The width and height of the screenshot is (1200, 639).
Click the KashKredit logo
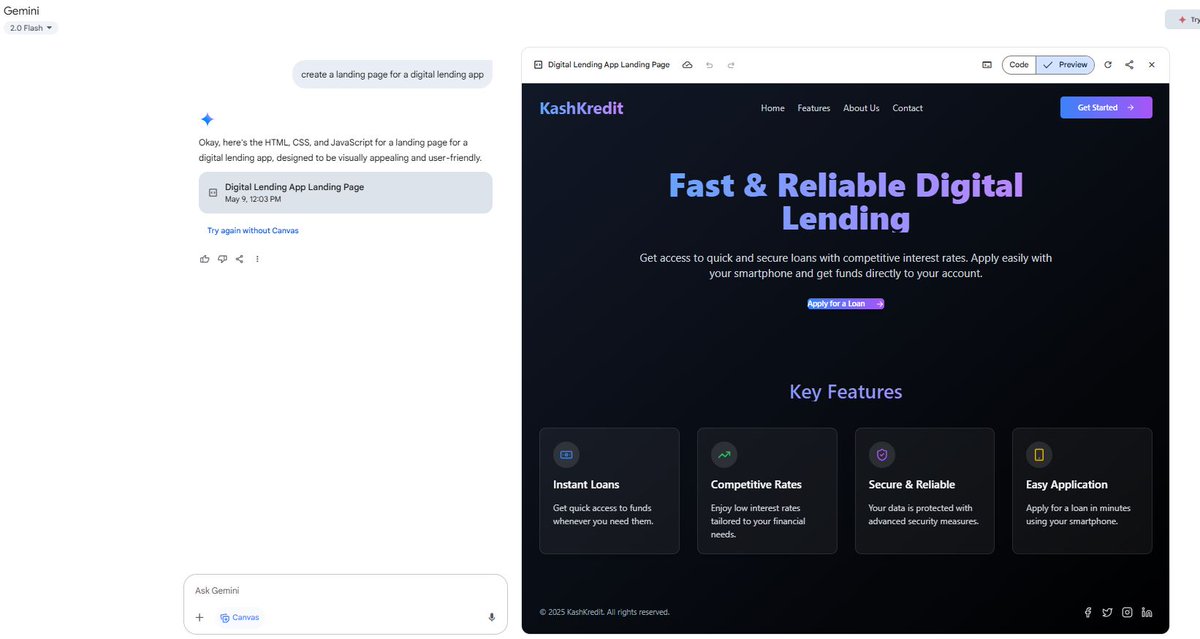[581, 108]
